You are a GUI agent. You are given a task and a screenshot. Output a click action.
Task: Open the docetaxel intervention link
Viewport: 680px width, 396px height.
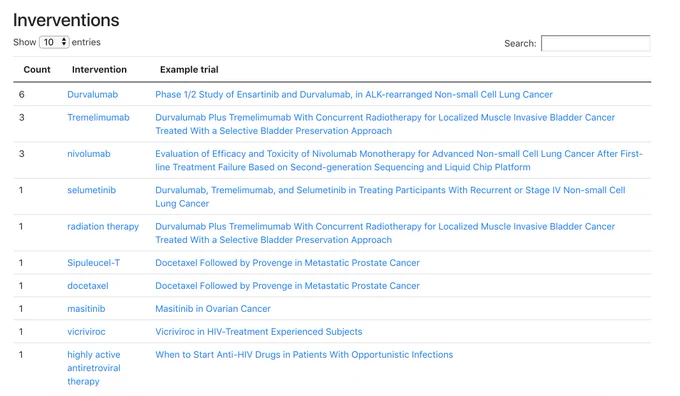click(x=88, y=286)
